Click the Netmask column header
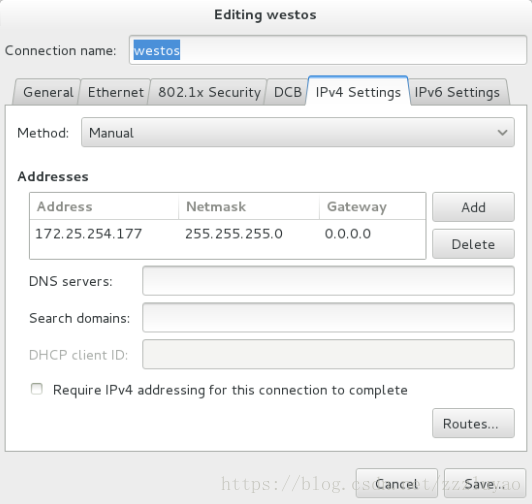Screen dimensions: 532x504 tap(249, 206)
